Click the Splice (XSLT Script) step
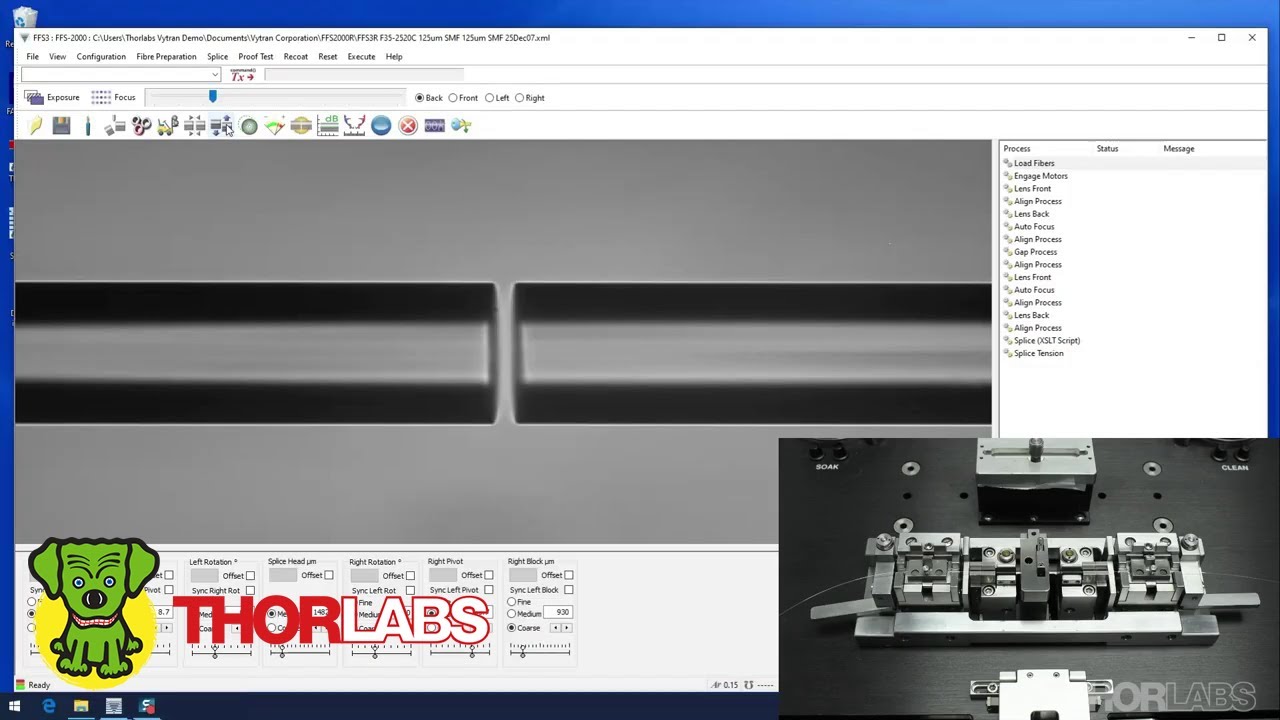The image size is (1280, 720). (1047, 341)
